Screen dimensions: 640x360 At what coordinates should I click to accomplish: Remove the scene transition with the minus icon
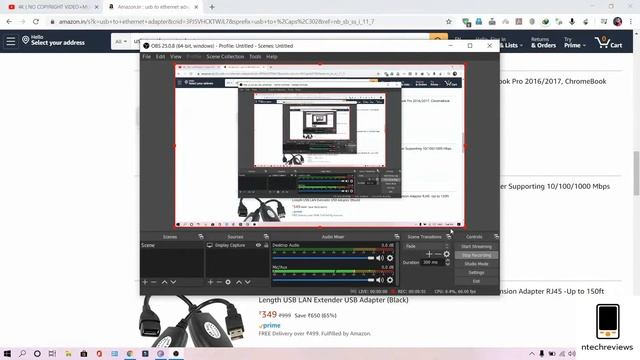tap(438, 254)
